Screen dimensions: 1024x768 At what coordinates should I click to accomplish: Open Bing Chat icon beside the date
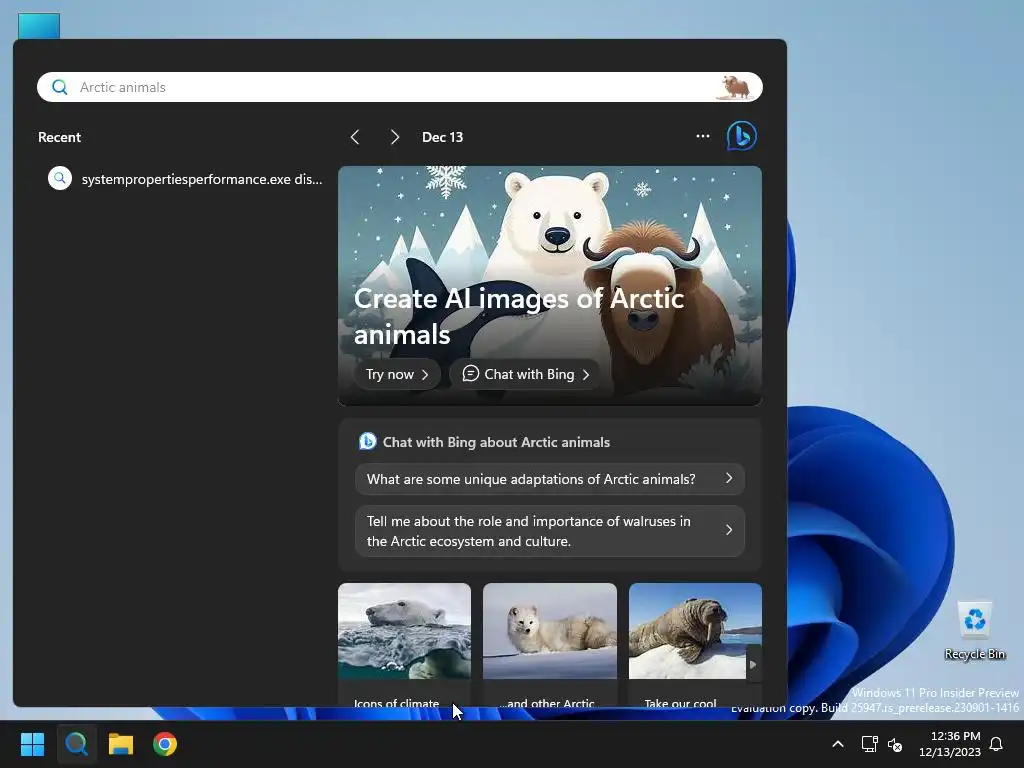coord(741,136)
